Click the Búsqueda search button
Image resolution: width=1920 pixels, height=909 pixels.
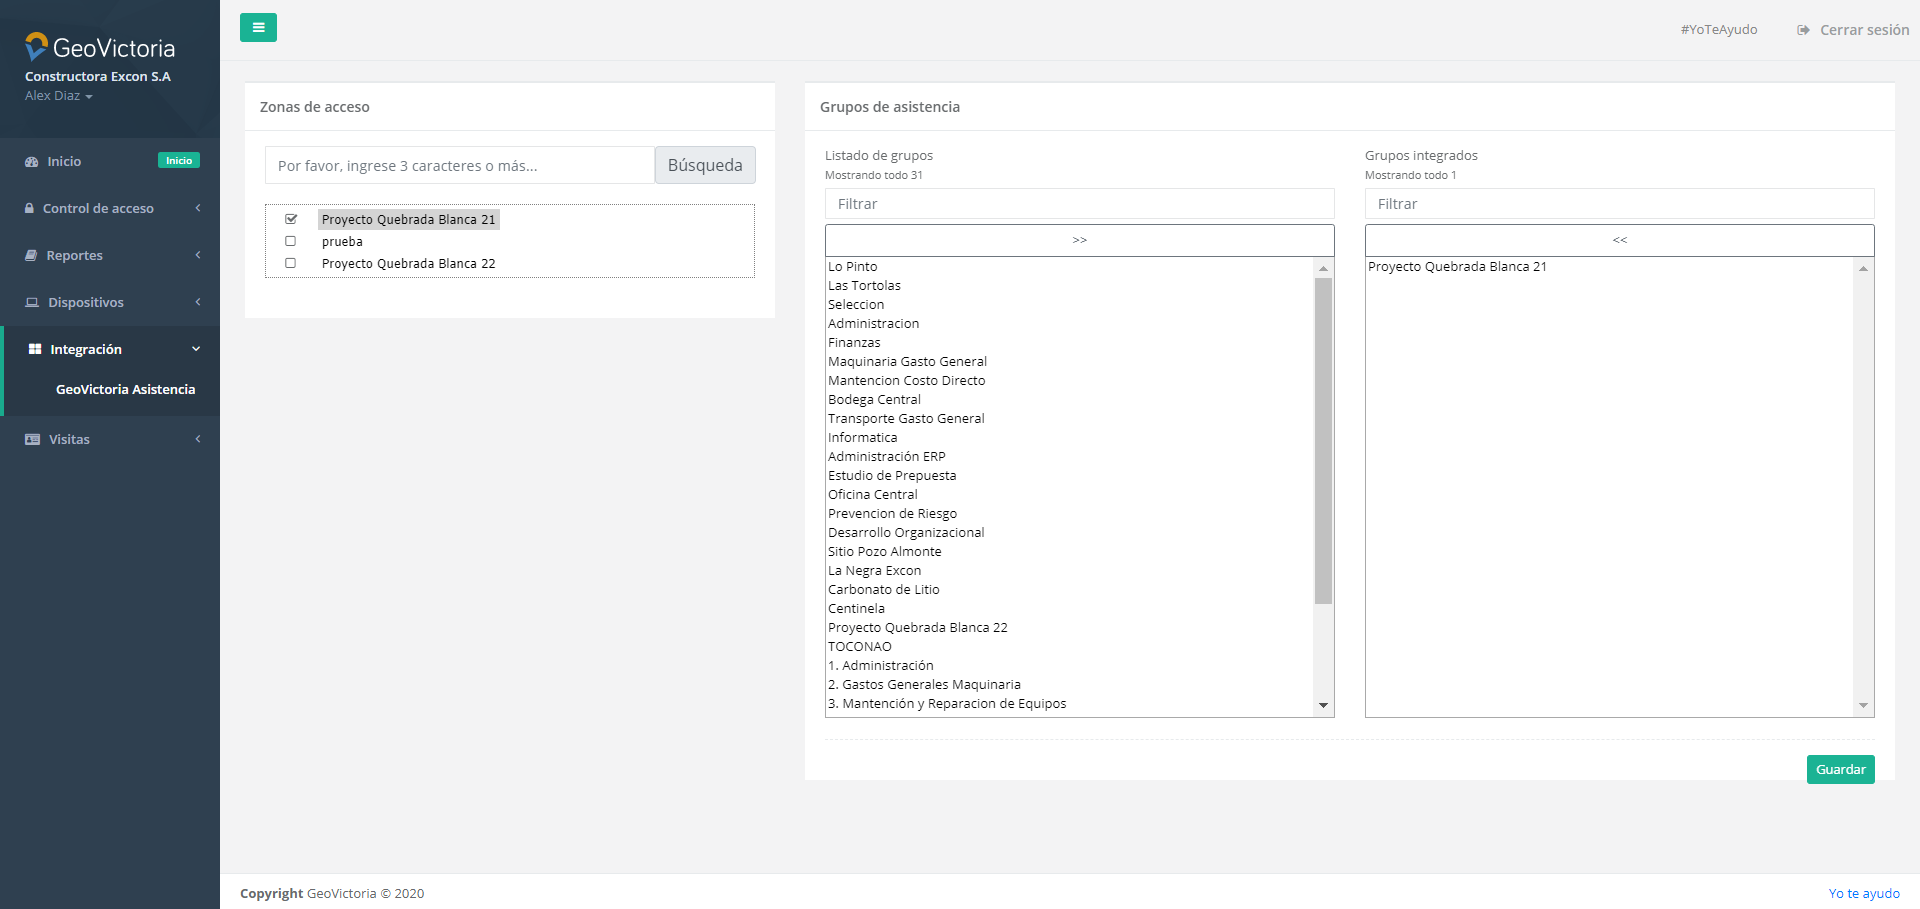click(704, 166)
